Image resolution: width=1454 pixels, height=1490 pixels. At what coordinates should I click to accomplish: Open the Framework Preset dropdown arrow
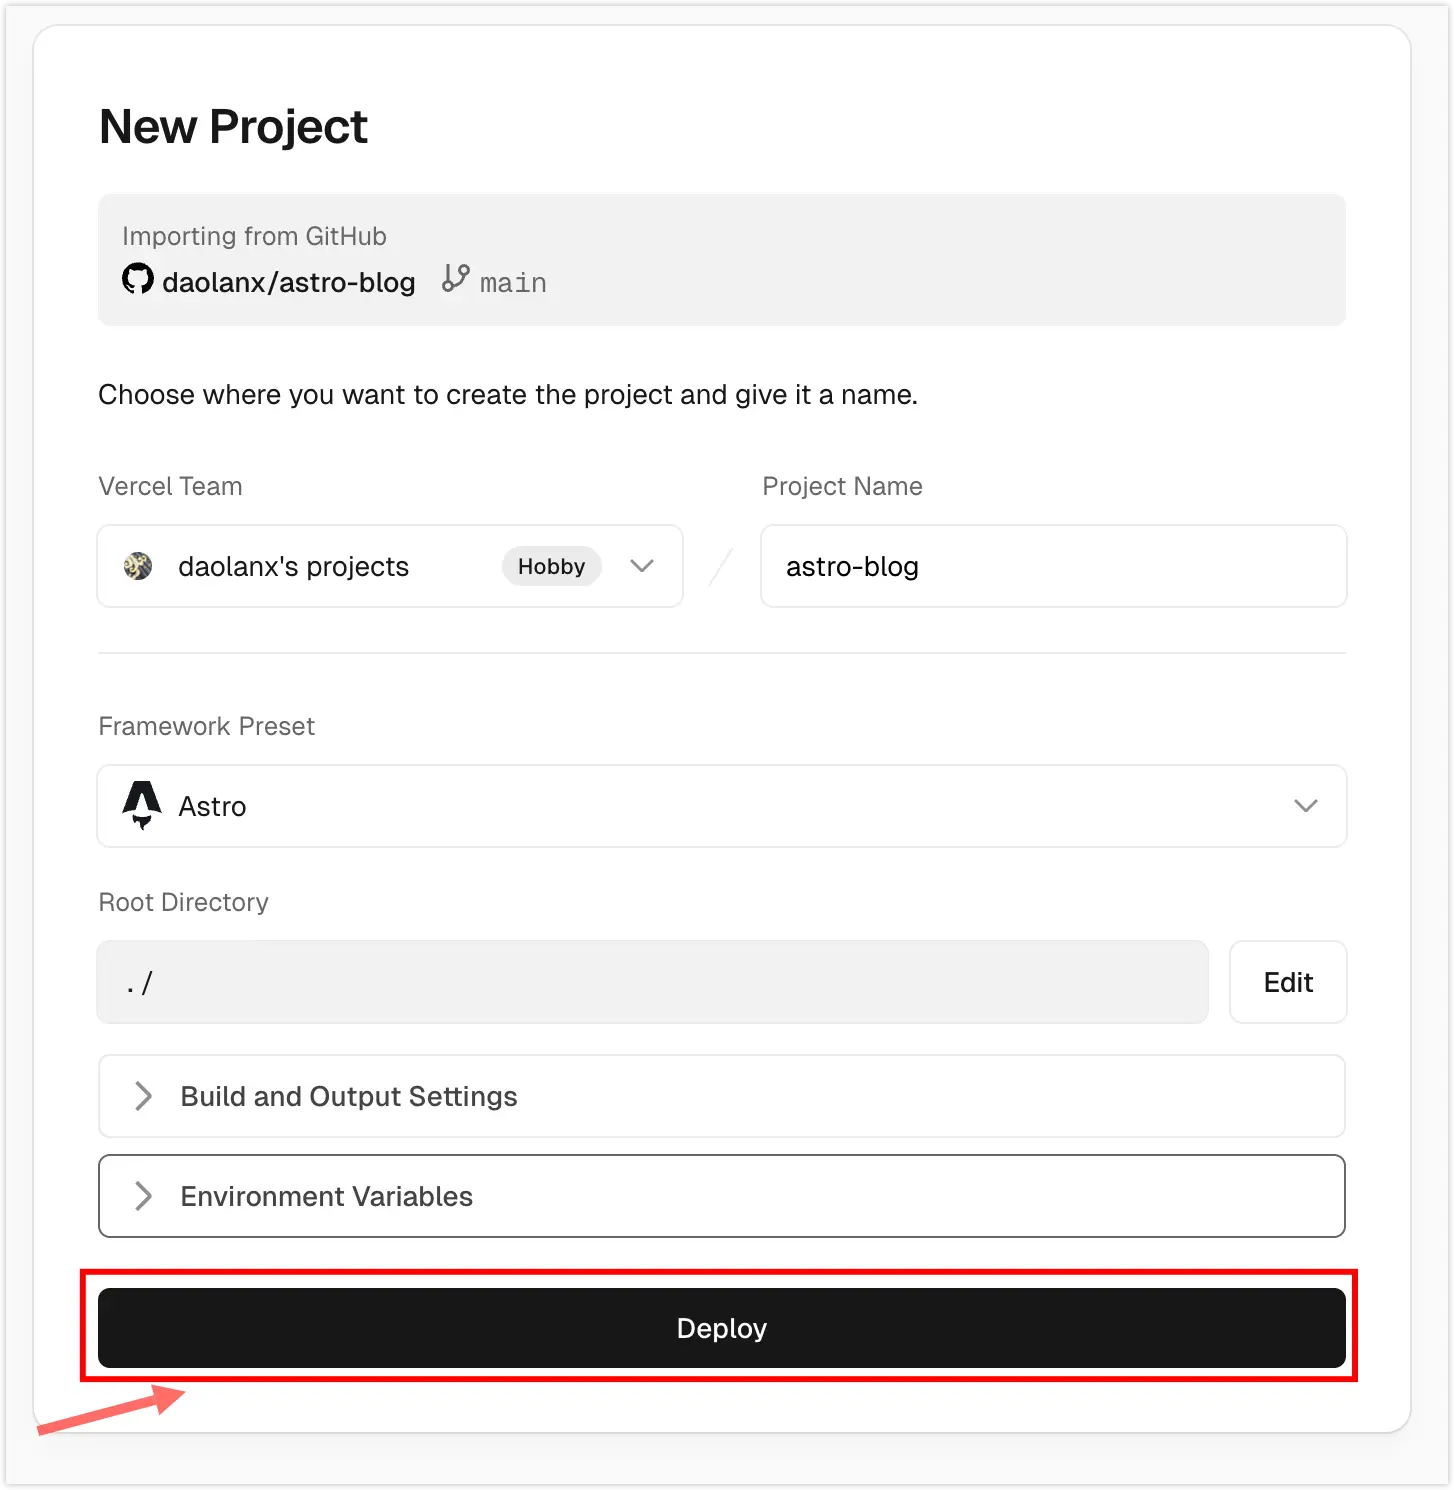(1305, 806)
